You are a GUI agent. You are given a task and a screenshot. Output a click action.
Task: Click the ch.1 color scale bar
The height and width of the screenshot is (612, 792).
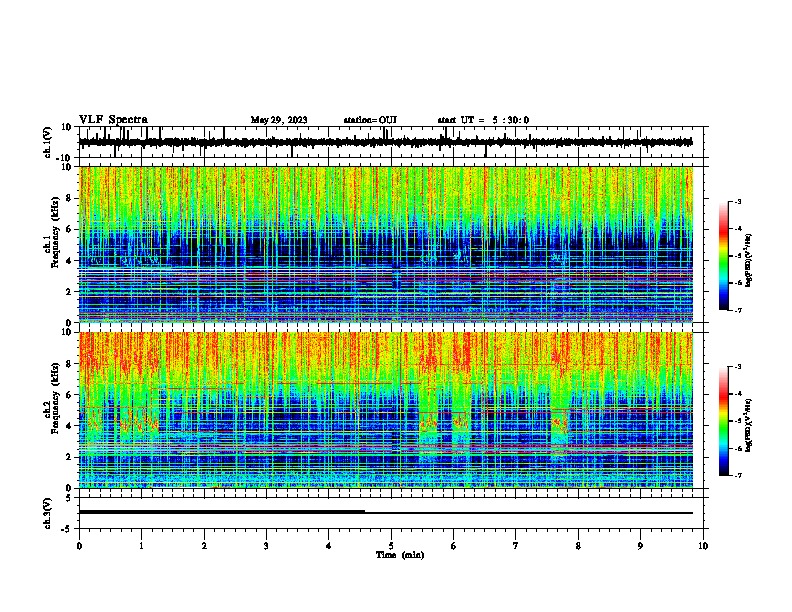[724, 256]
